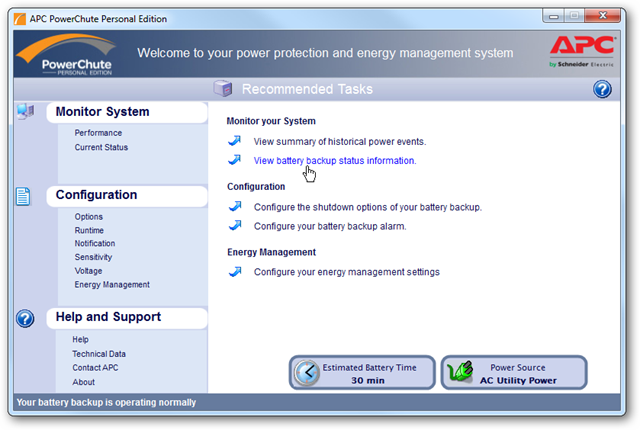Screen dimensions: 640x430
Task: Click the Power Source AC Utility button
Action: [514, 373]
